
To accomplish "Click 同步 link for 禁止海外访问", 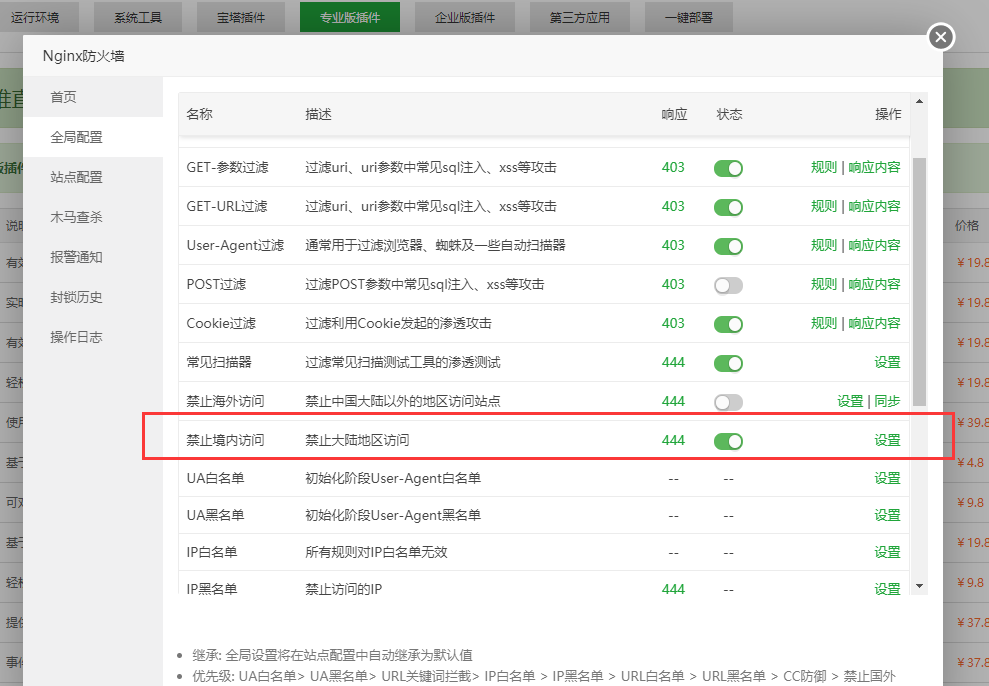I will click(x=887, y=401).
